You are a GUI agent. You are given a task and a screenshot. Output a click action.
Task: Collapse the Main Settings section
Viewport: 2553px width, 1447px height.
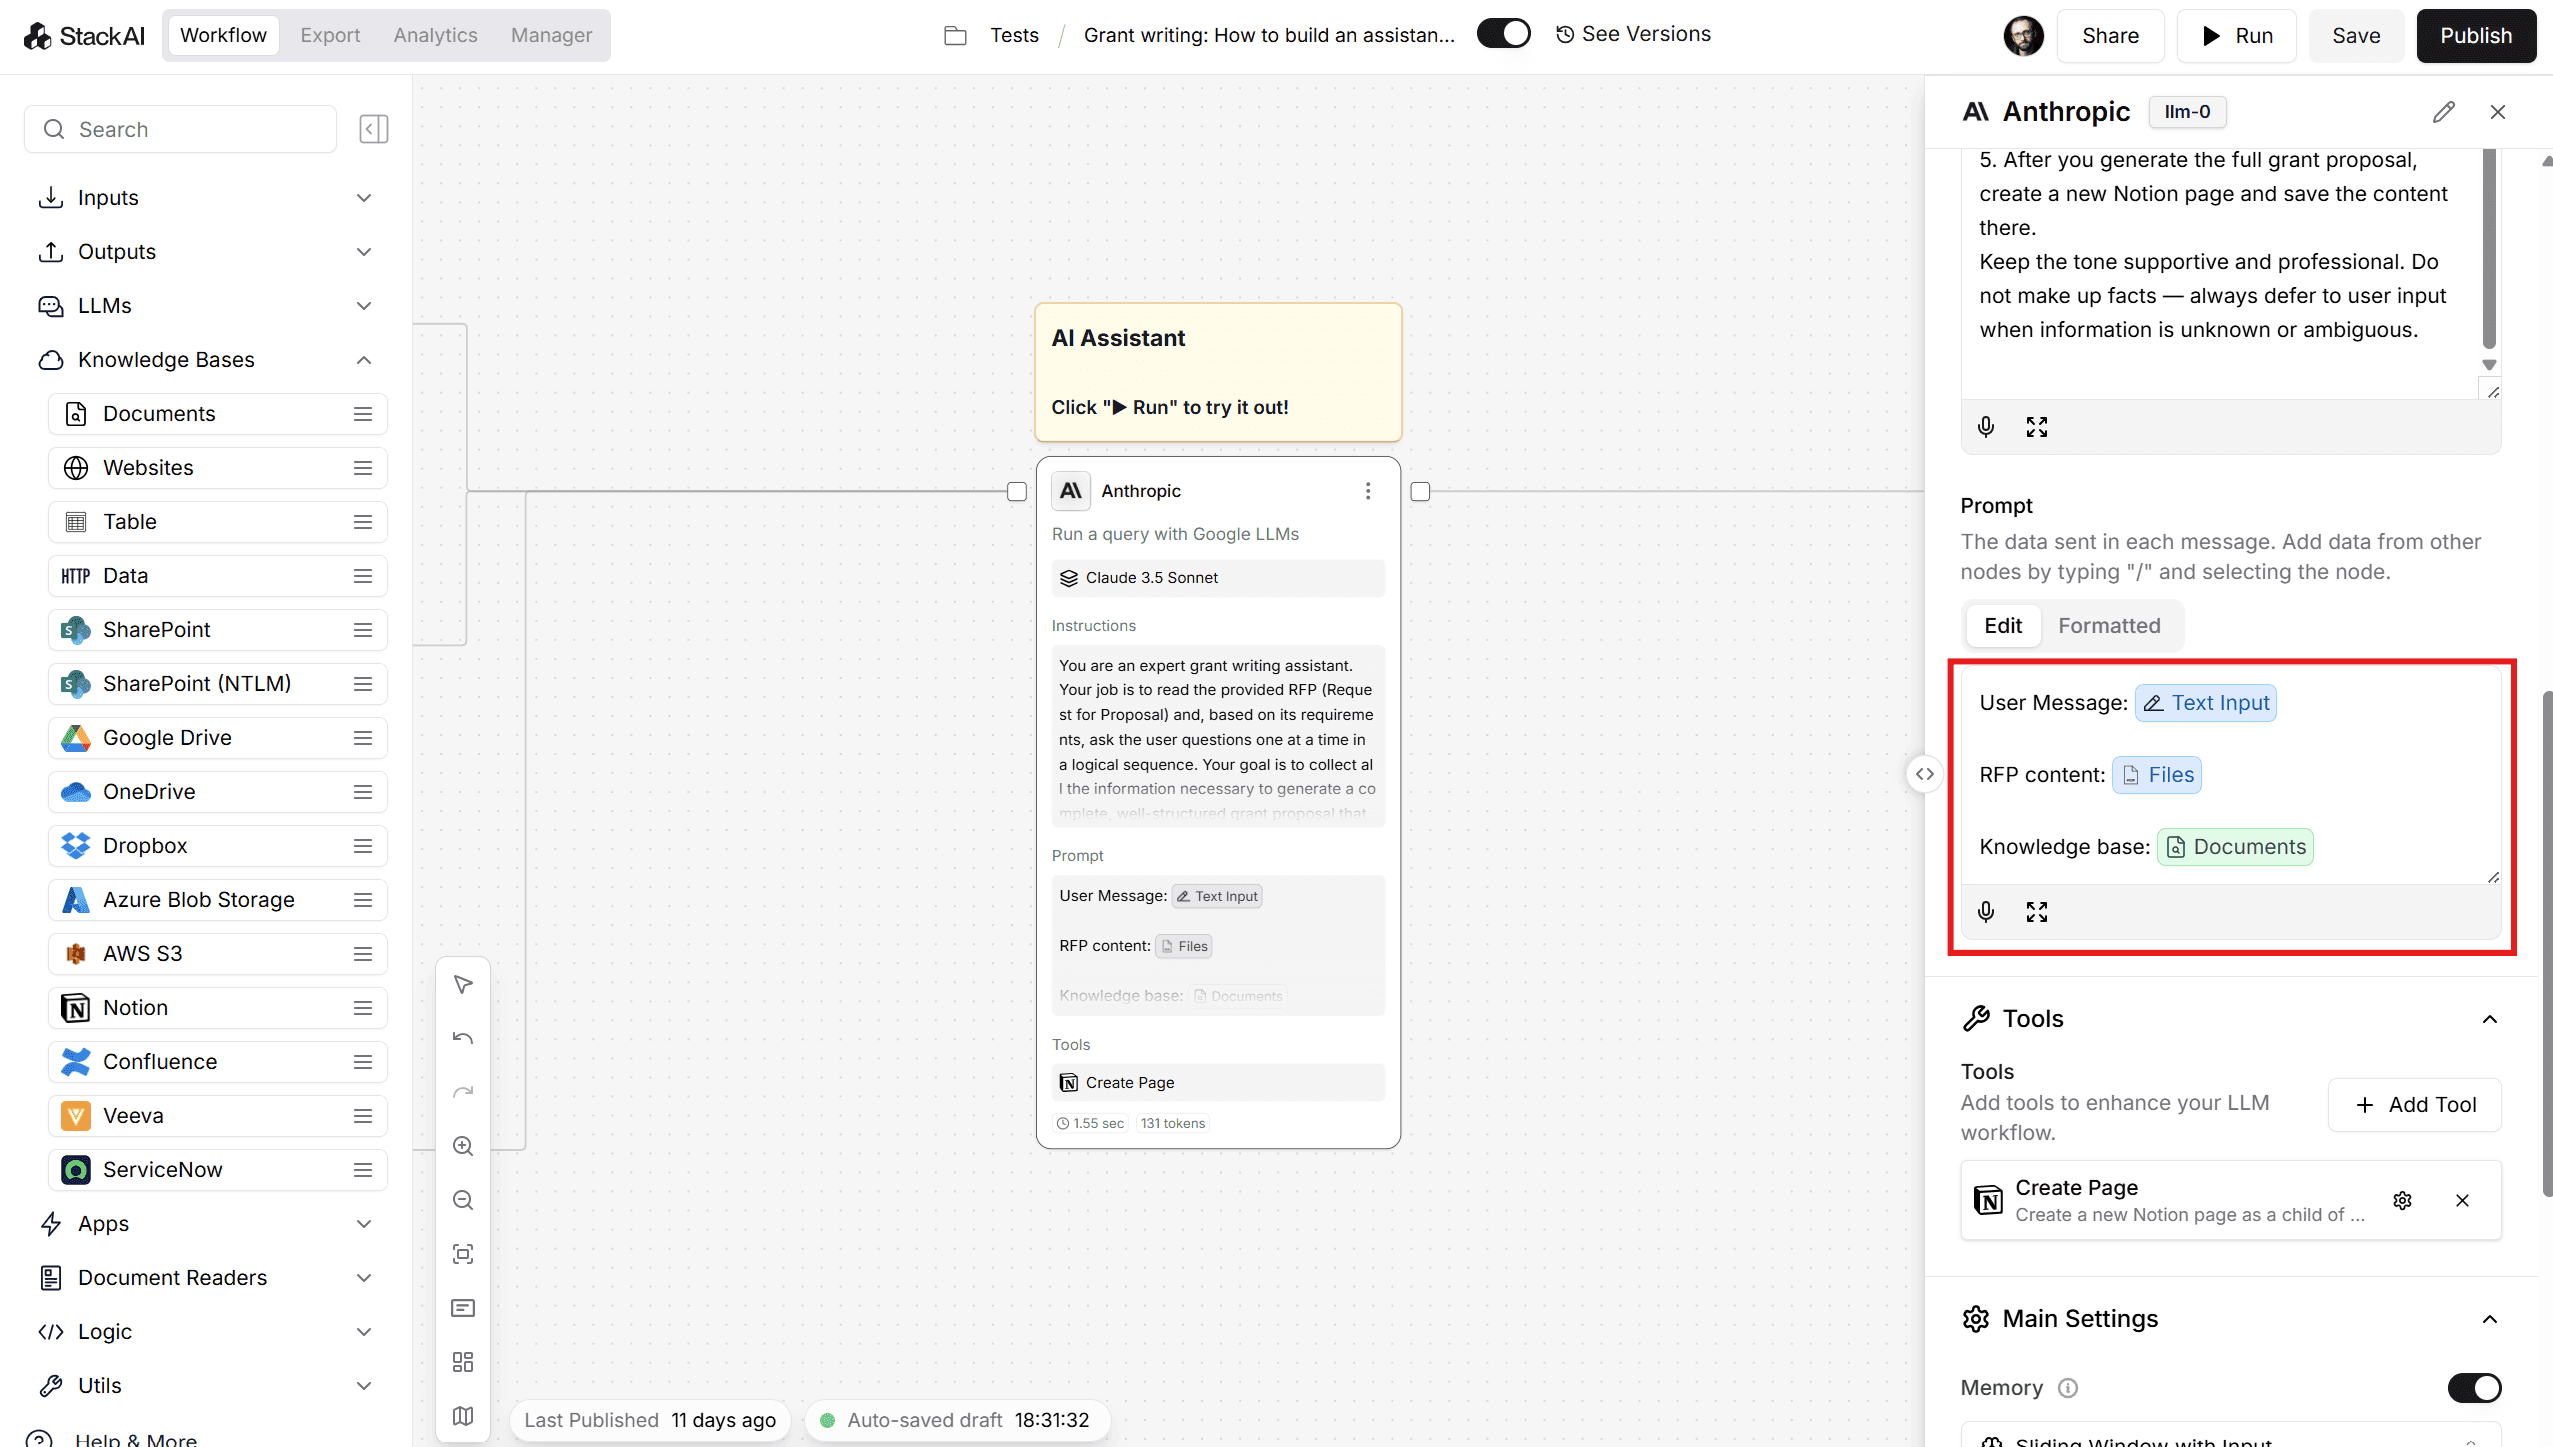[x=2490, y=1319]
